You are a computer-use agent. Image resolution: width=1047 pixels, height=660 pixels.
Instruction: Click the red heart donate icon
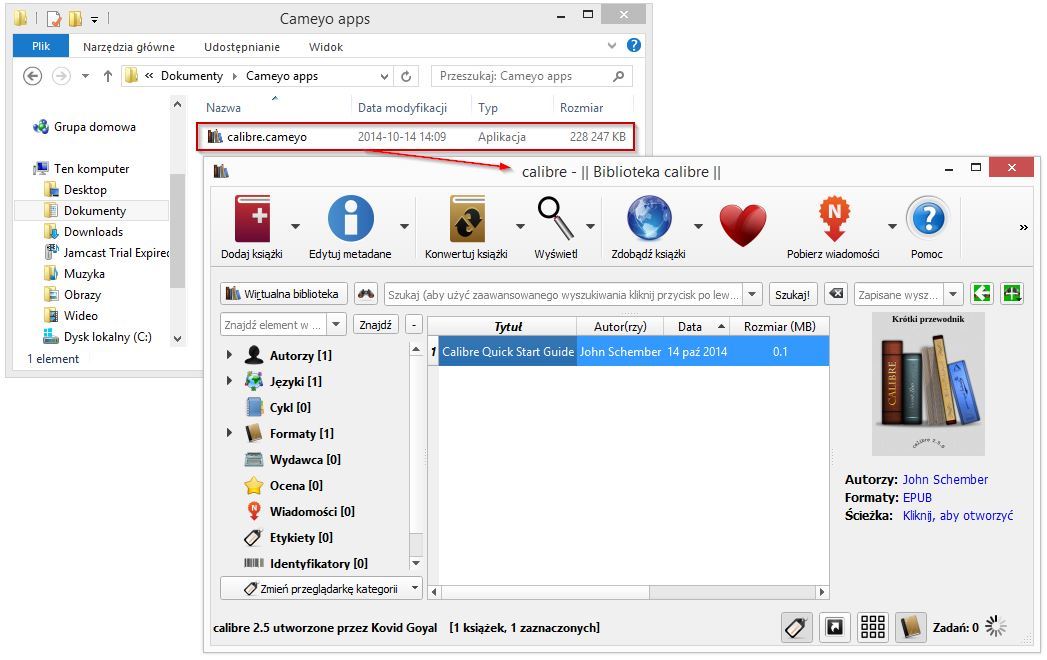(743, 225)
